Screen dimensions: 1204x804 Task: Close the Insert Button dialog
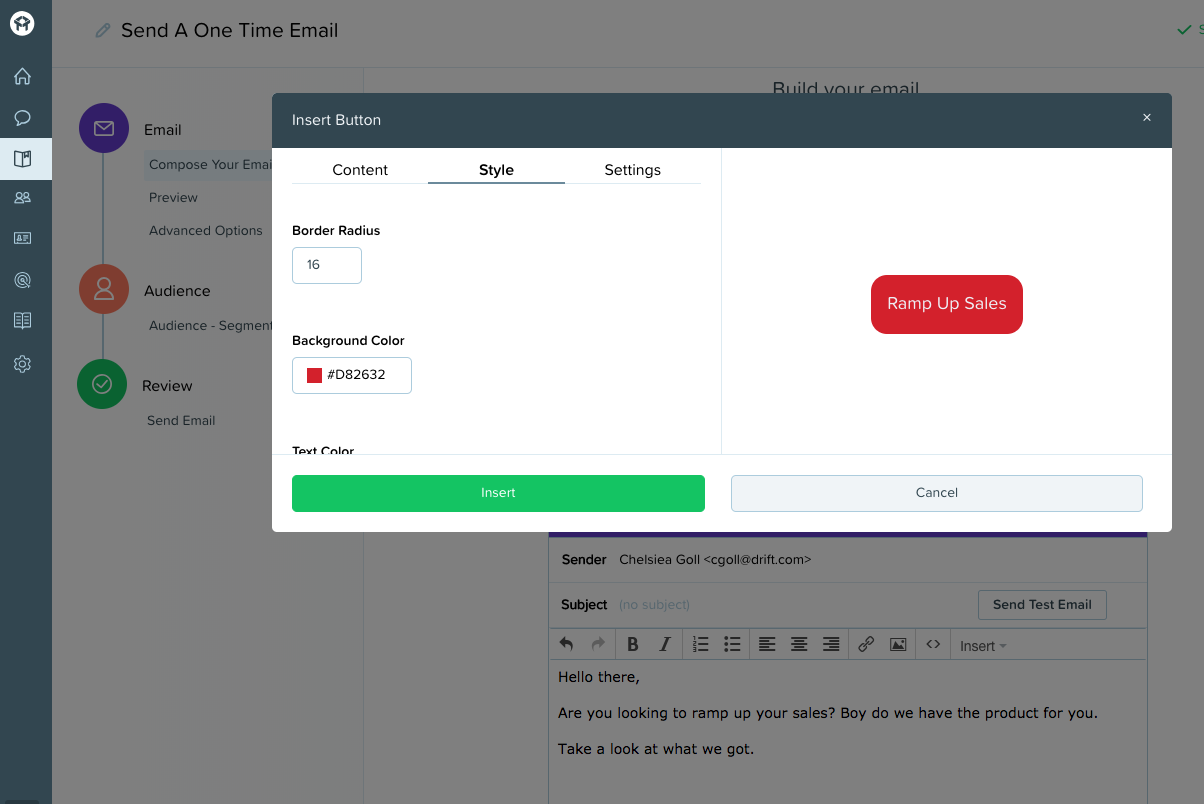1147,118
